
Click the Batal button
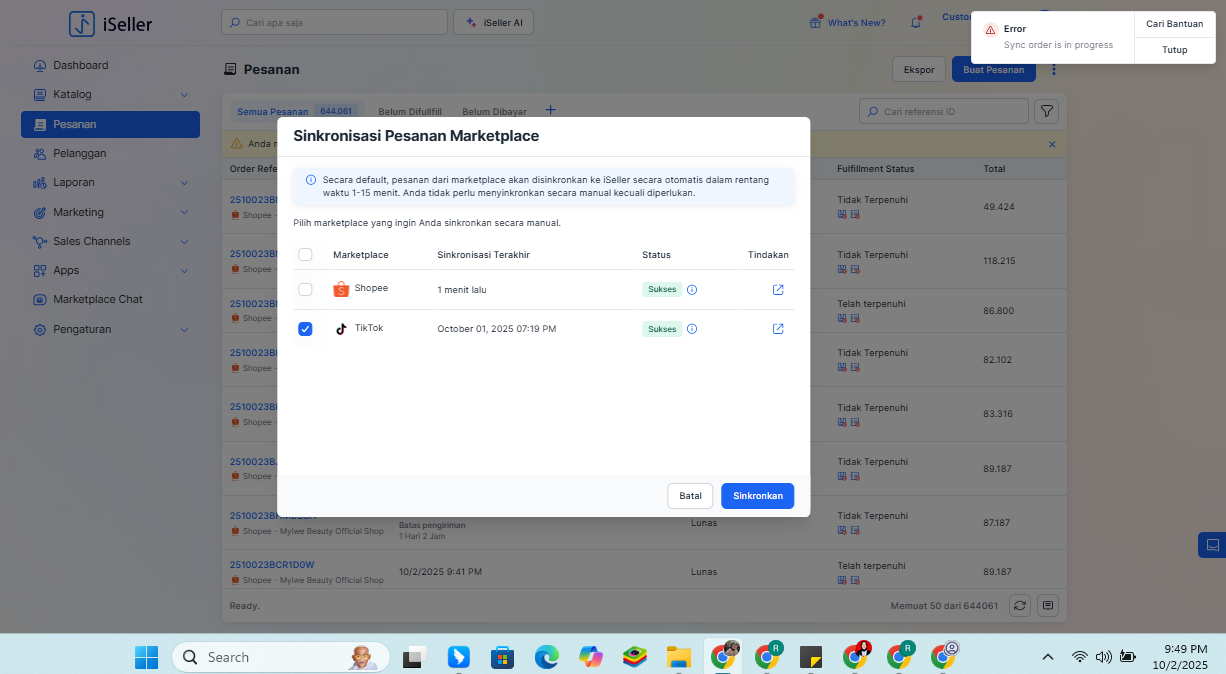click(690, 496)
